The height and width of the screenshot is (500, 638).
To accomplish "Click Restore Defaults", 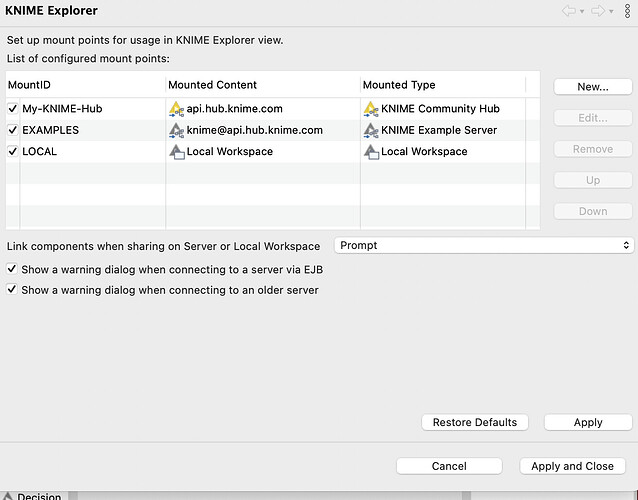I will coord(475,422).
